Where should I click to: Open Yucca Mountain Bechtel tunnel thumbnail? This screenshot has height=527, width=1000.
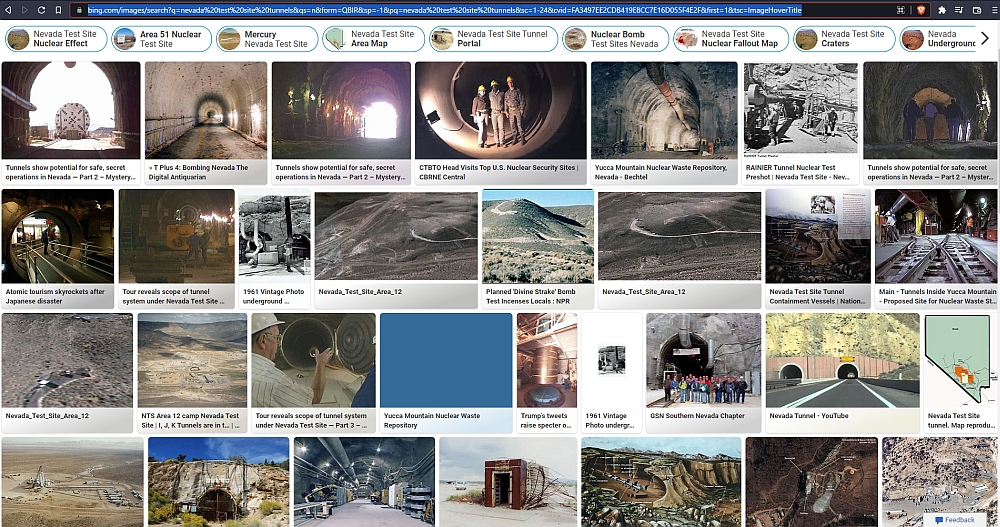[x=664, y=110]
